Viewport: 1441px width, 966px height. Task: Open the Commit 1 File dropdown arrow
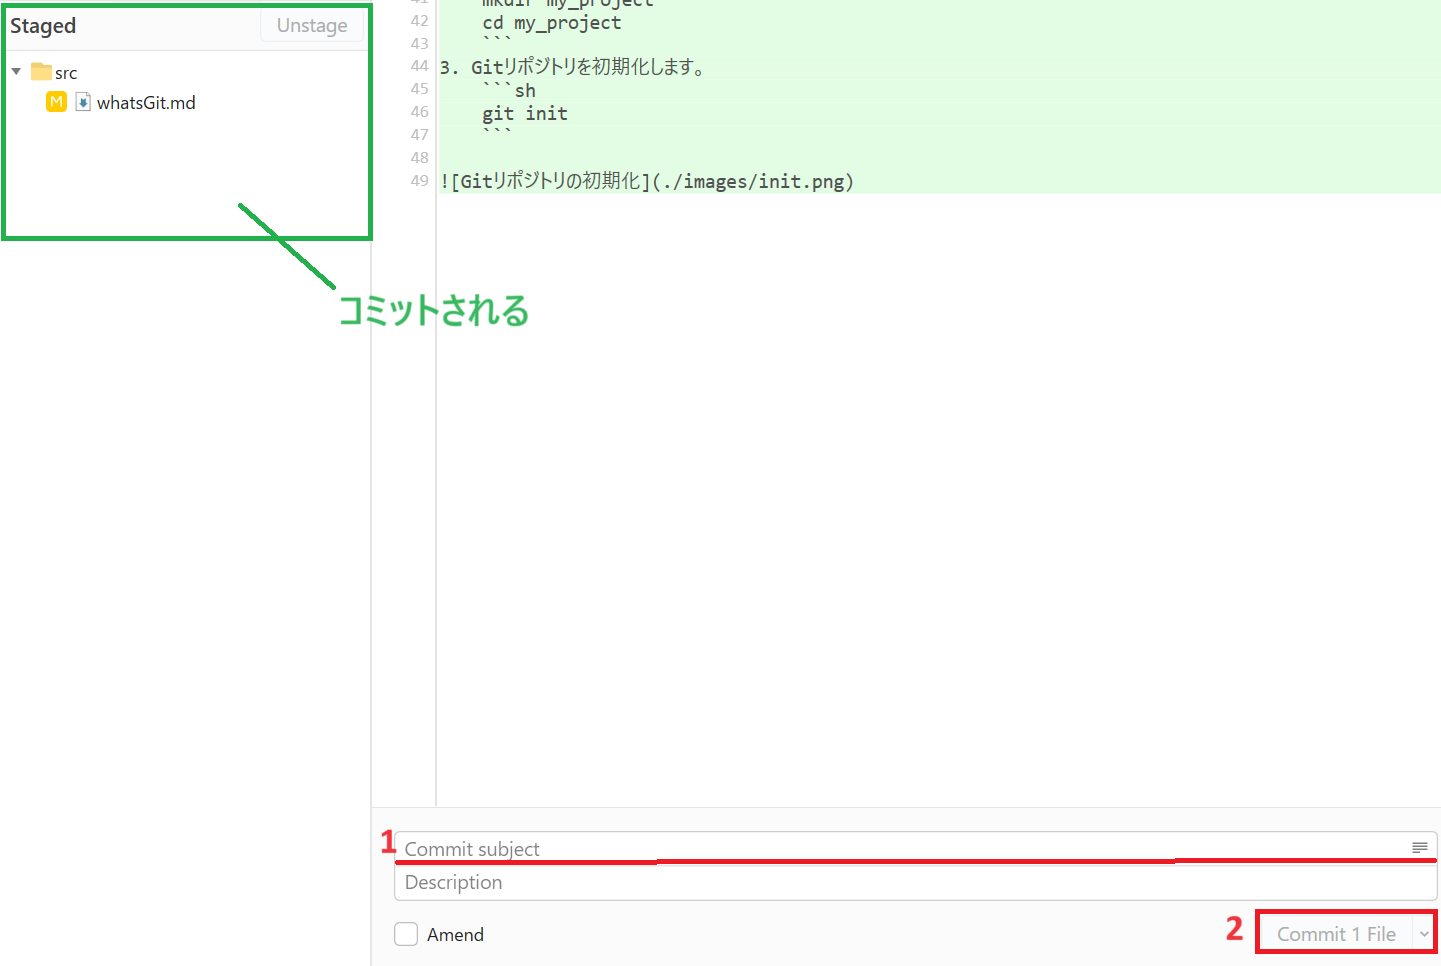(x=1424, y=932)
